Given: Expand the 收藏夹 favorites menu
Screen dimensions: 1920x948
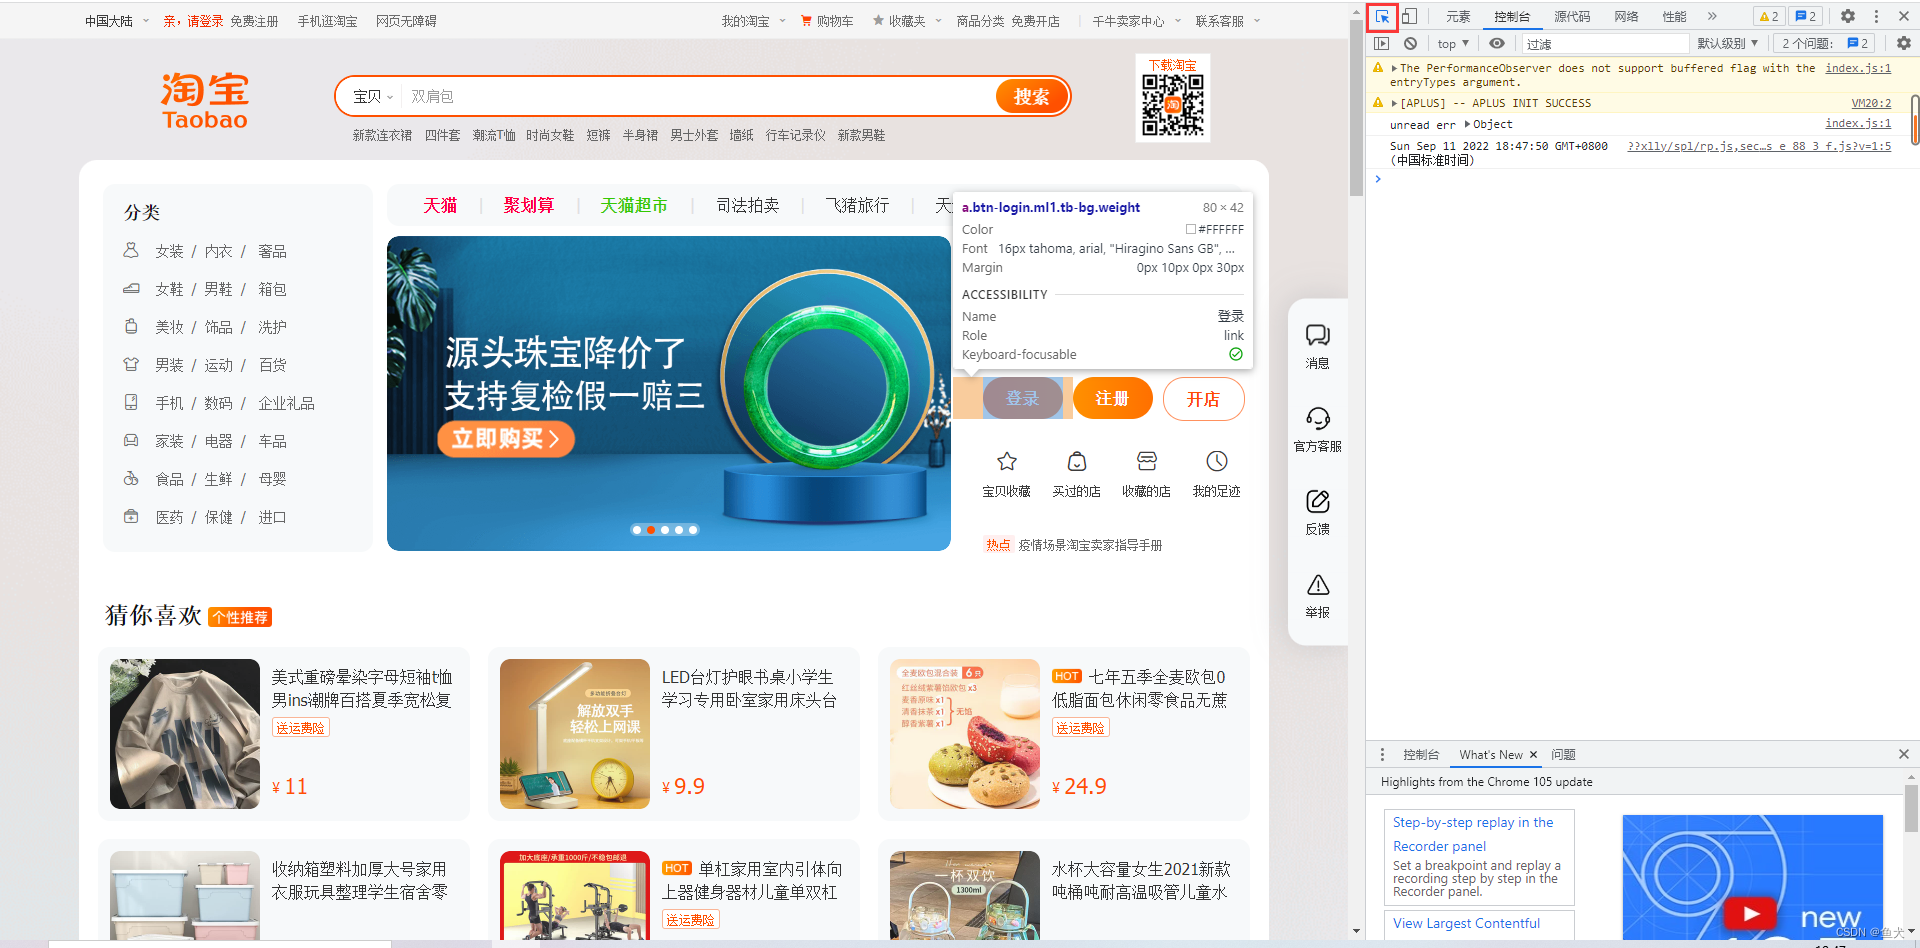Looking at the screenshot, I should point(907,21).
